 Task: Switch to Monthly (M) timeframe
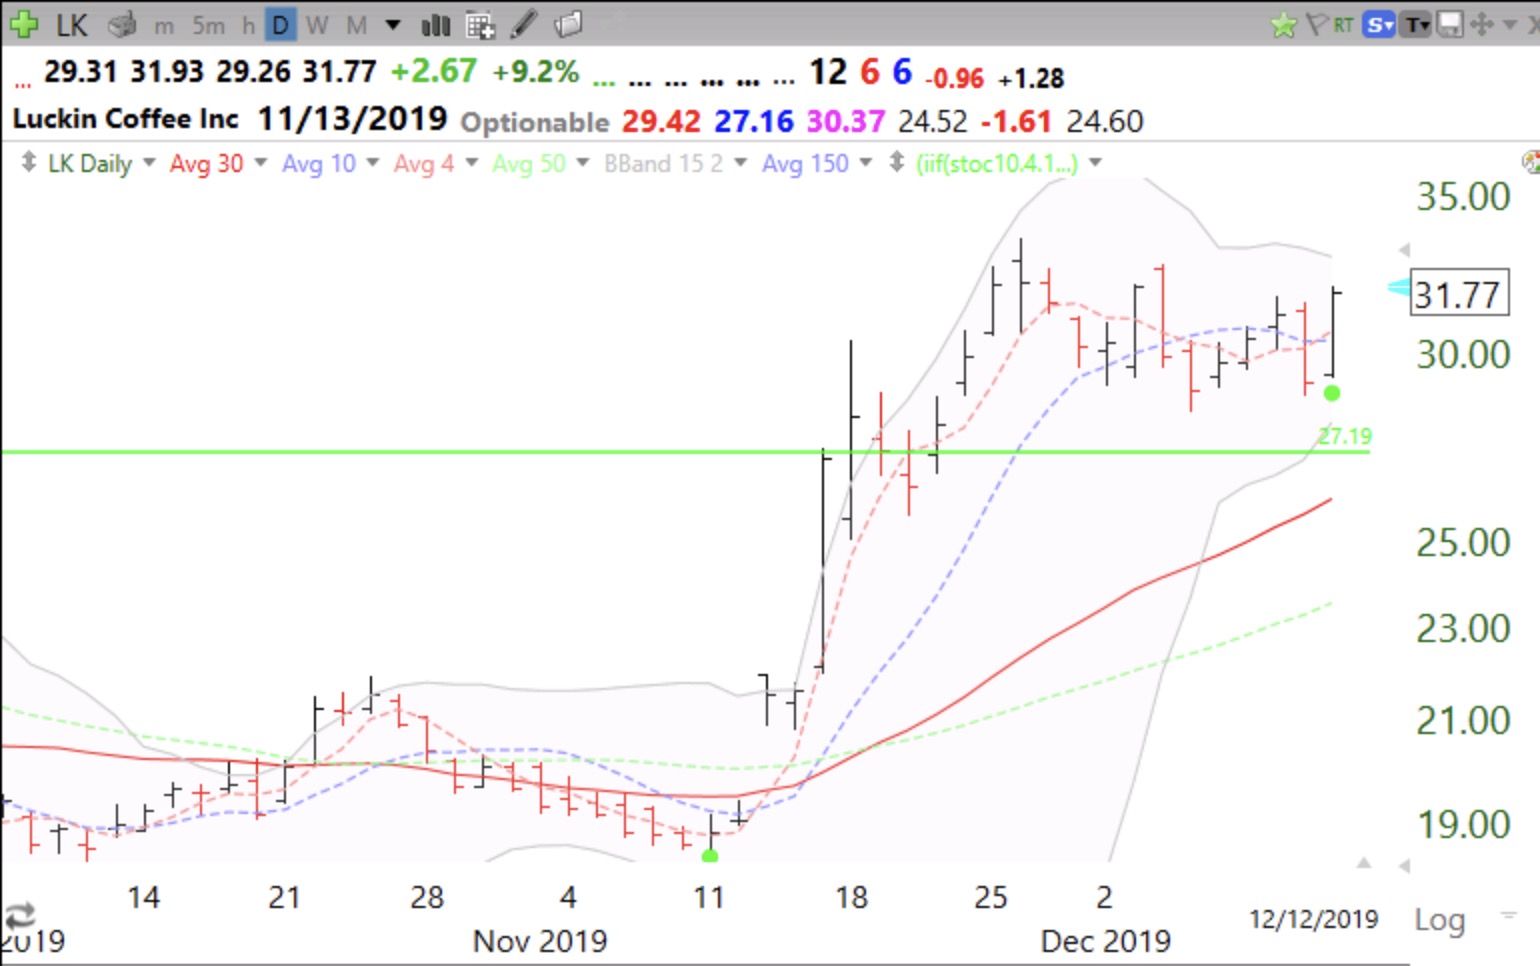356,25
